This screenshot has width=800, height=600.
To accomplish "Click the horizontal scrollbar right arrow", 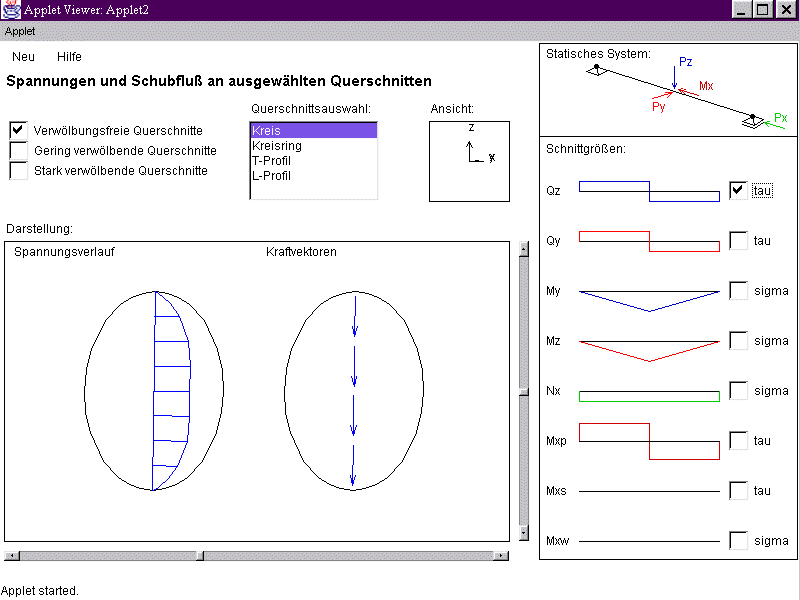I will tap(500, 556).
